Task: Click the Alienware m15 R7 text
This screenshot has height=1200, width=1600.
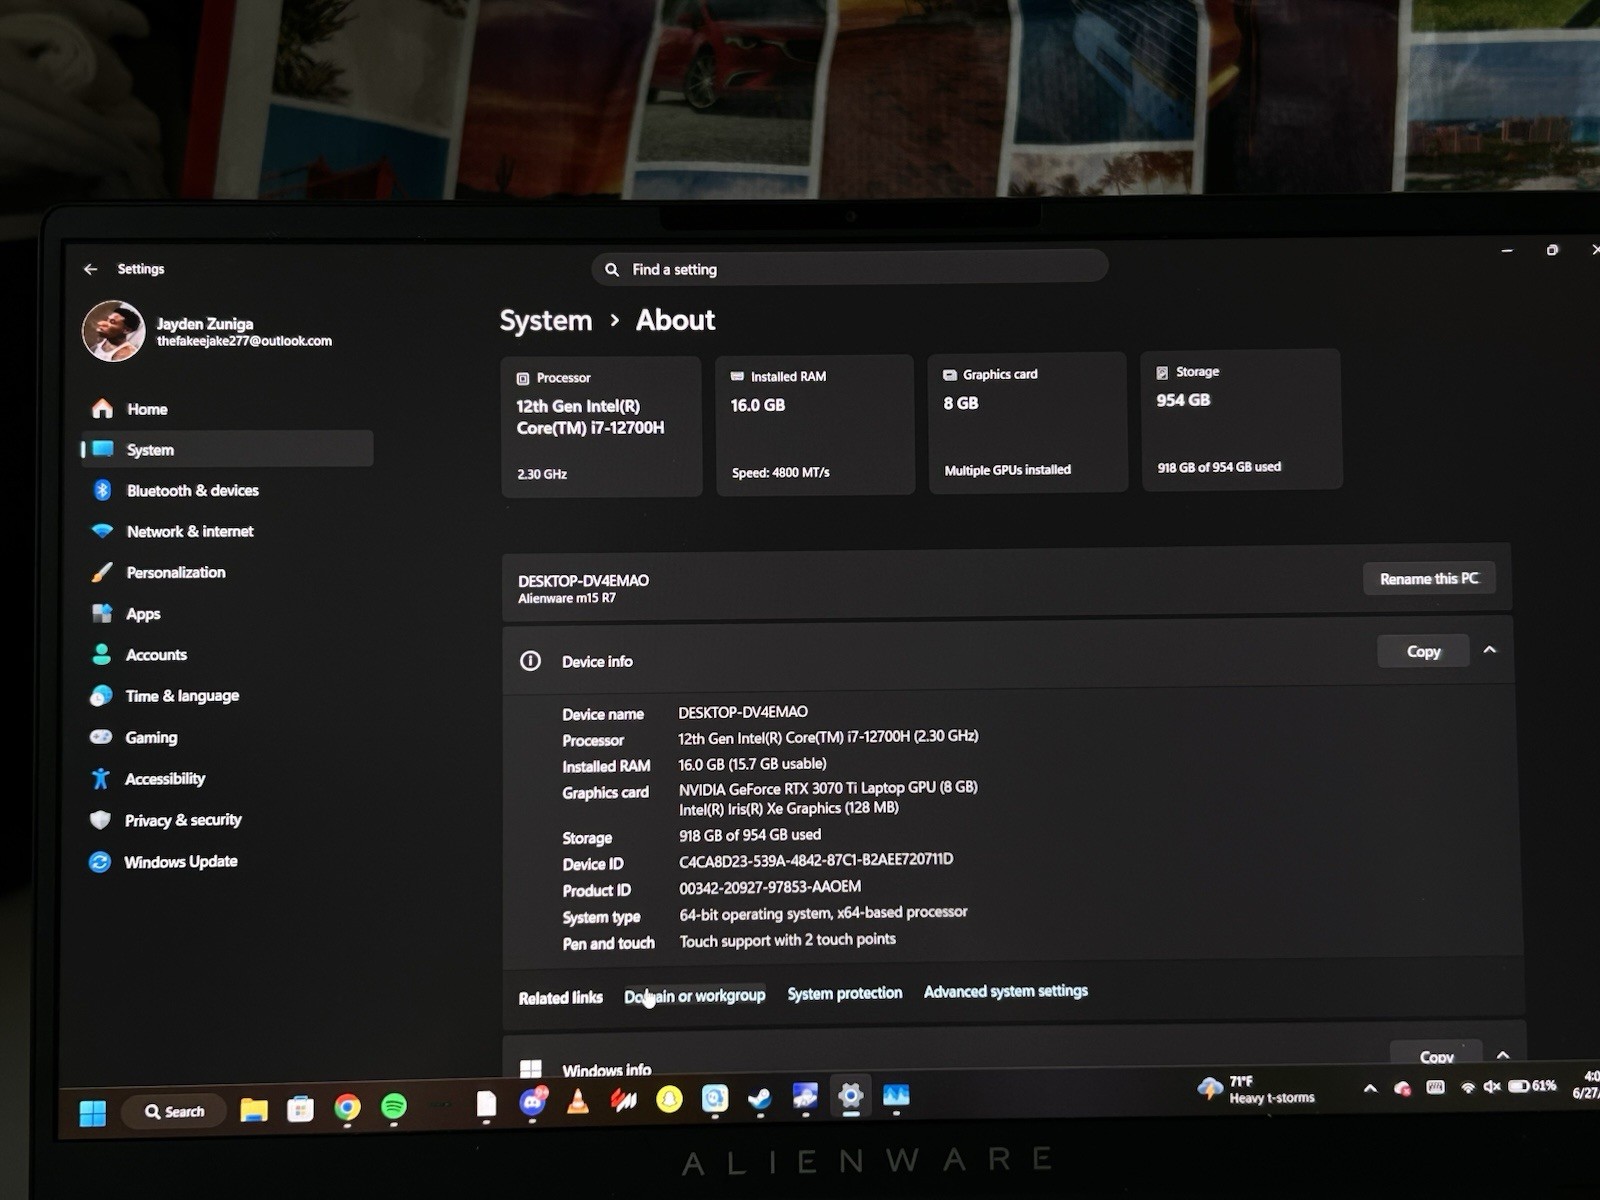Action: [567, 598]
